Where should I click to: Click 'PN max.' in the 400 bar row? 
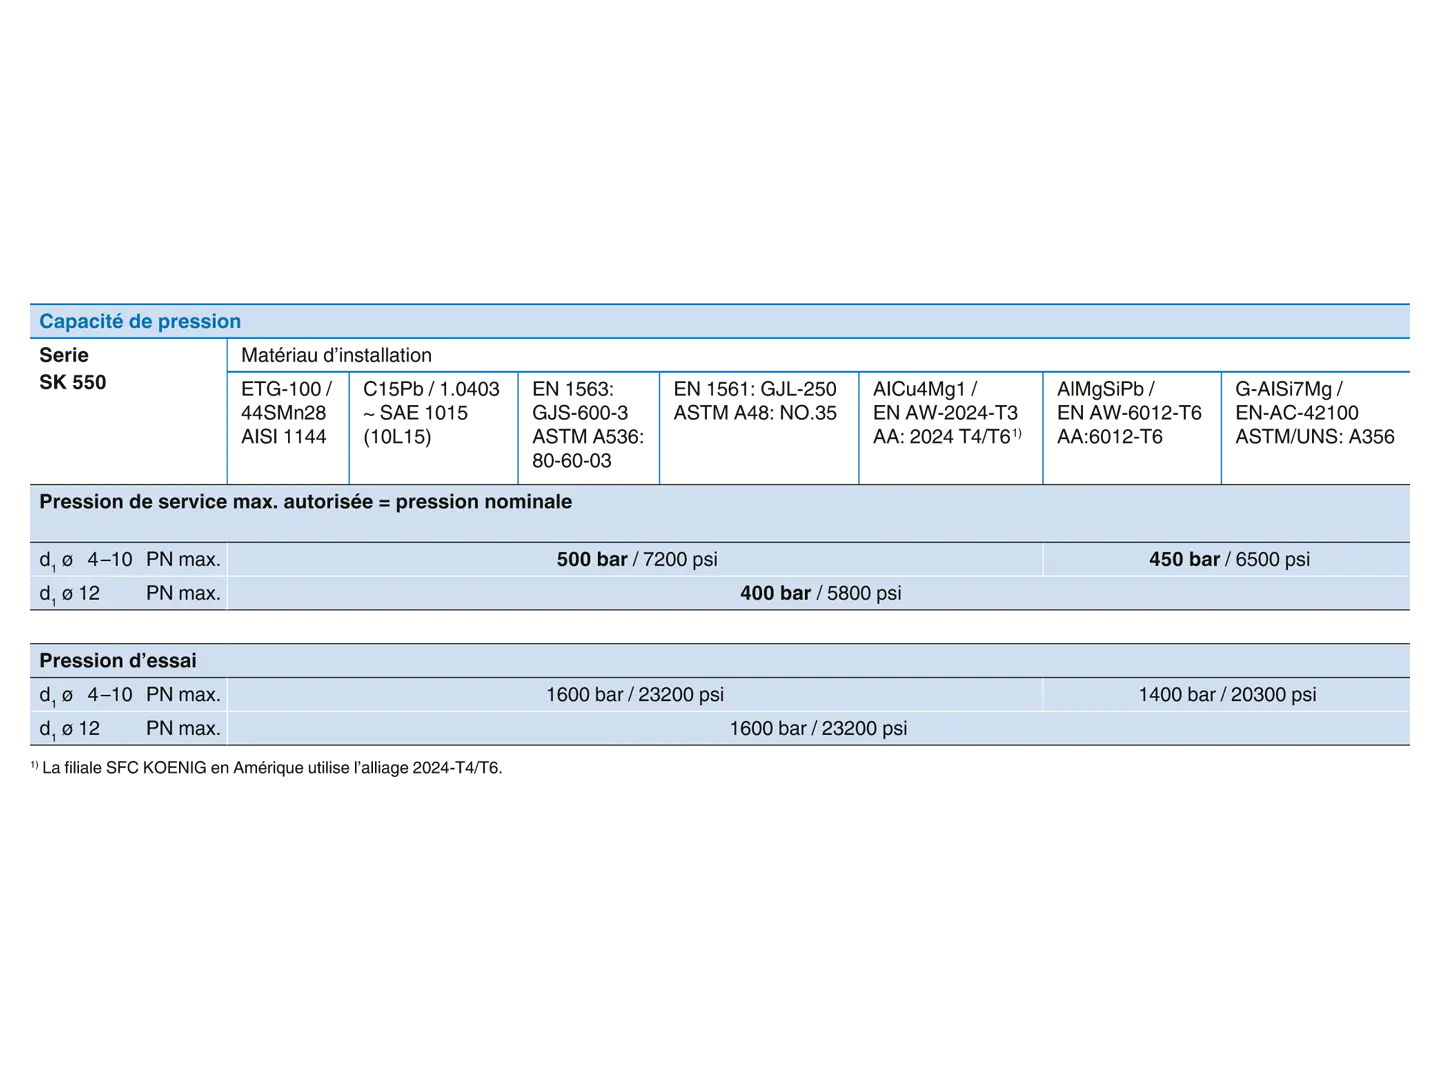click(183, 594)
